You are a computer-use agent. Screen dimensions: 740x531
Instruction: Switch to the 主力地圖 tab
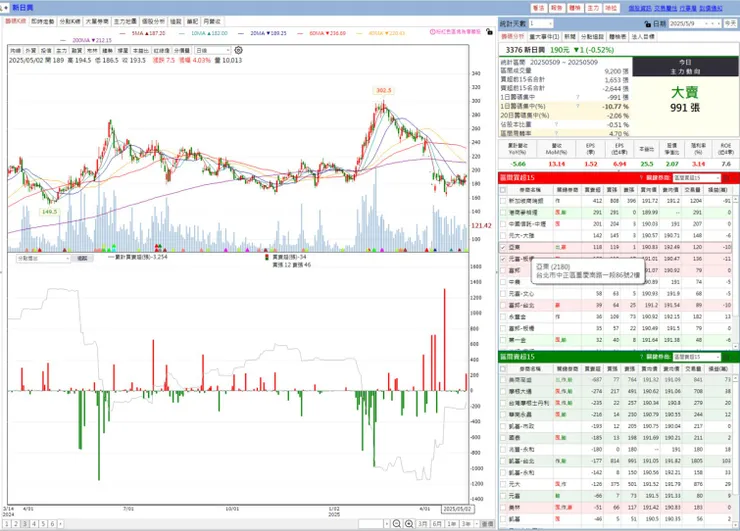pos(125,22)
